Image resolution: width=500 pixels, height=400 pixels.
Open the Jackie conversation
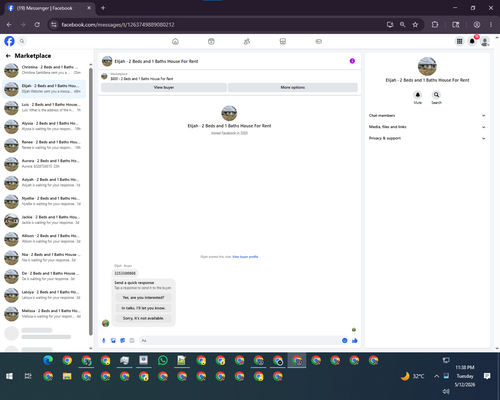[x=44, y=220]
